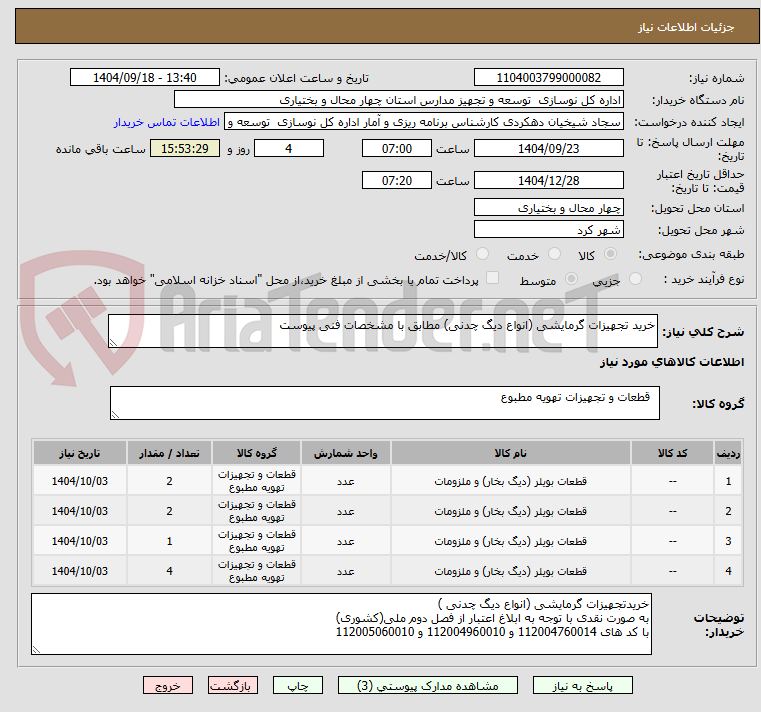This screenshot has height=712, width=761.
Task: Click the quantity cell in row 3
Action: pos(169,541)
